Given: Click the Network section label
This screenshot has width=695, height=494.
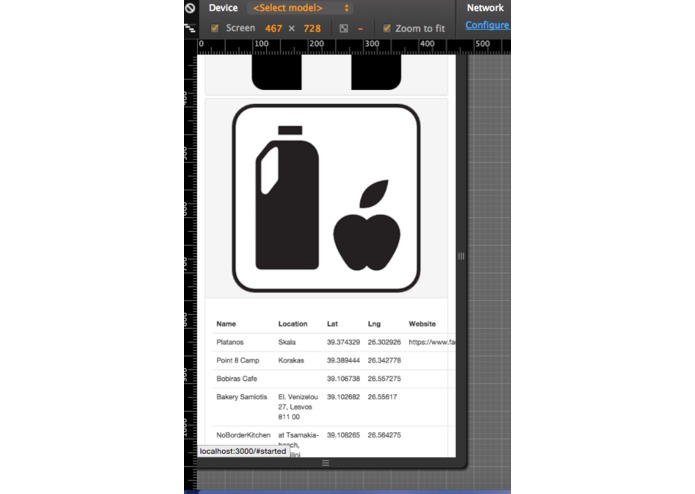Looking at the screenshot, I should click(x=485, y=8).
